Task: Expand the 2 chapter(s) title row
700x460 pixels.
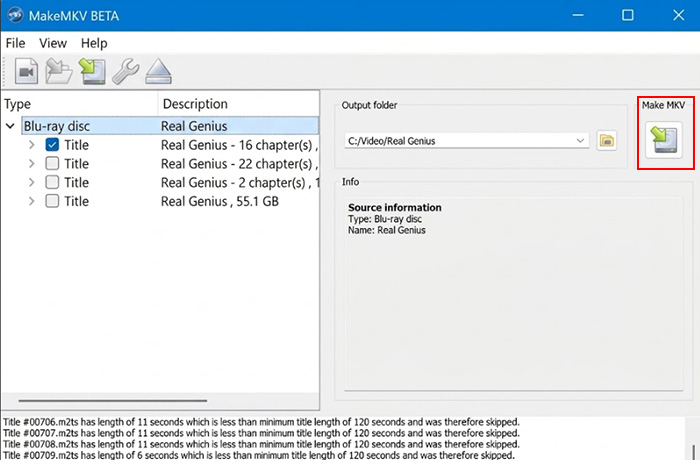Action: coord(32,182)
